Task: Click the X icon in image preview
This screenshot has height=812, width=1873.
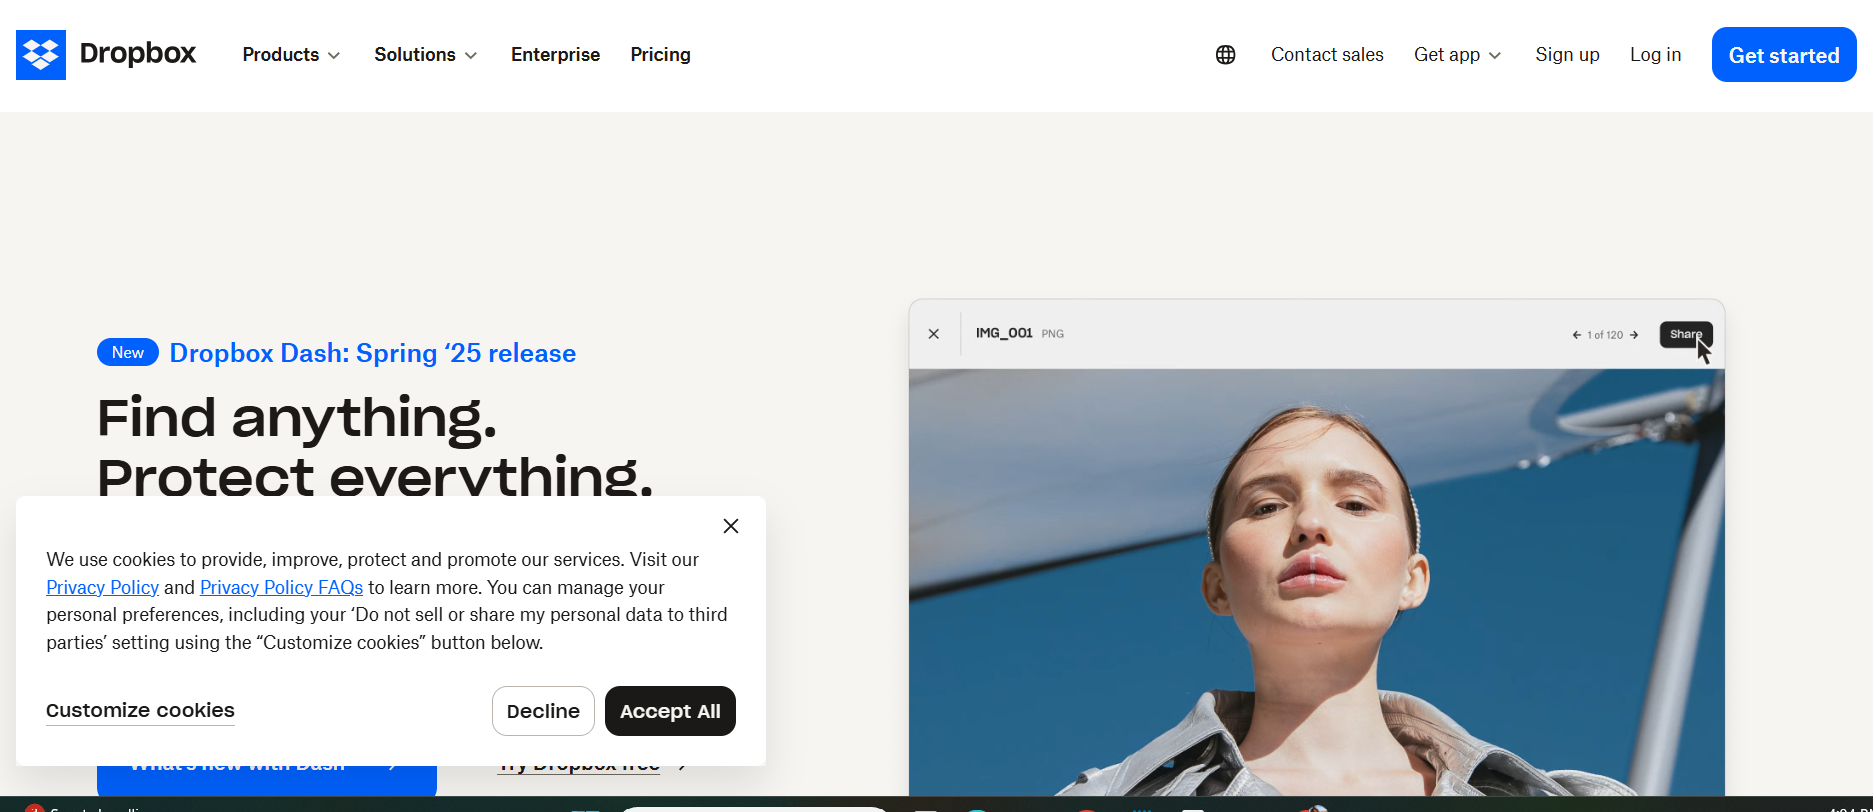Action: click(934, 334)
